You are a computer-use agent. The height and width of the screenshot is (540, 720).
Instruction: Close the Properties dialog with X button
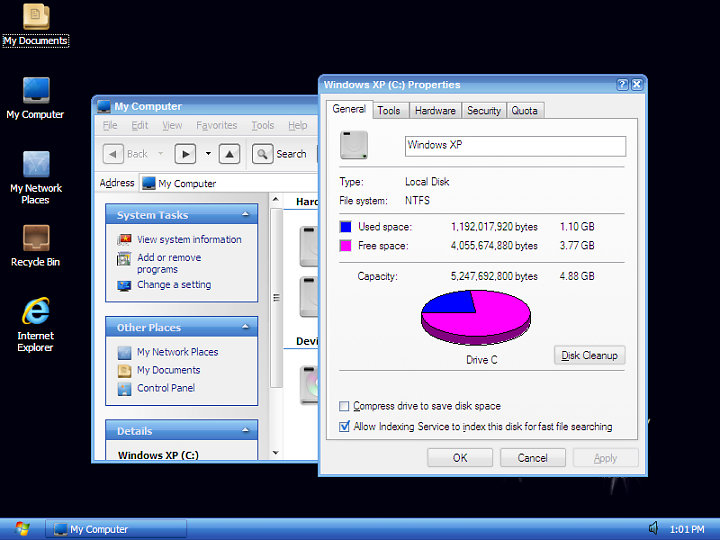coord(637,84)
